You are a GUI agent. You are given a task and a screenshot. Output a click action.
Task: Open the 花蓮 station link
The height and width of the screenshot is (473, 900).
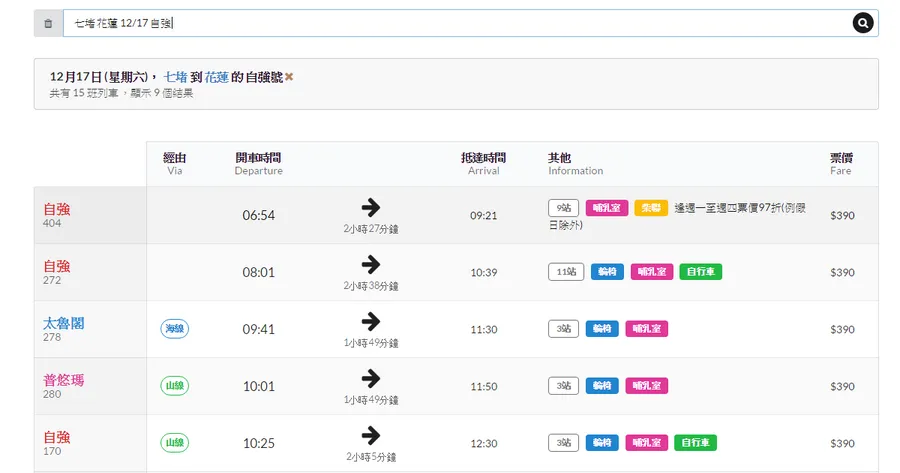tap(216, 77)
